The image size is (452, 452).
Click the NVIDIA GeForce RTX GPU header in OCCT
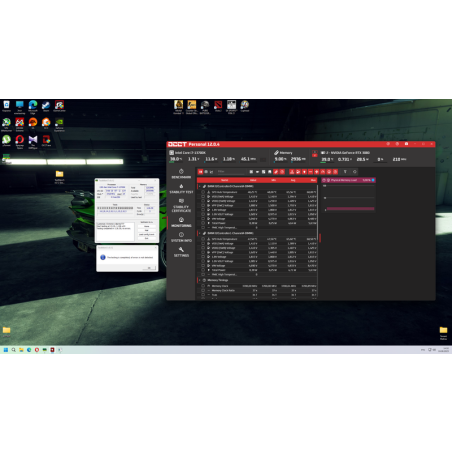345,153
